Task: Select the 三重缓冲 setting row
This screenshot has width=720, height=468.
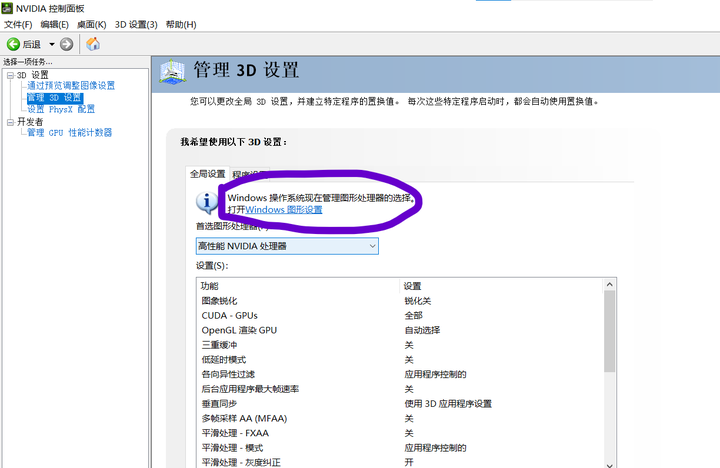Action: (x=399, y=345)
